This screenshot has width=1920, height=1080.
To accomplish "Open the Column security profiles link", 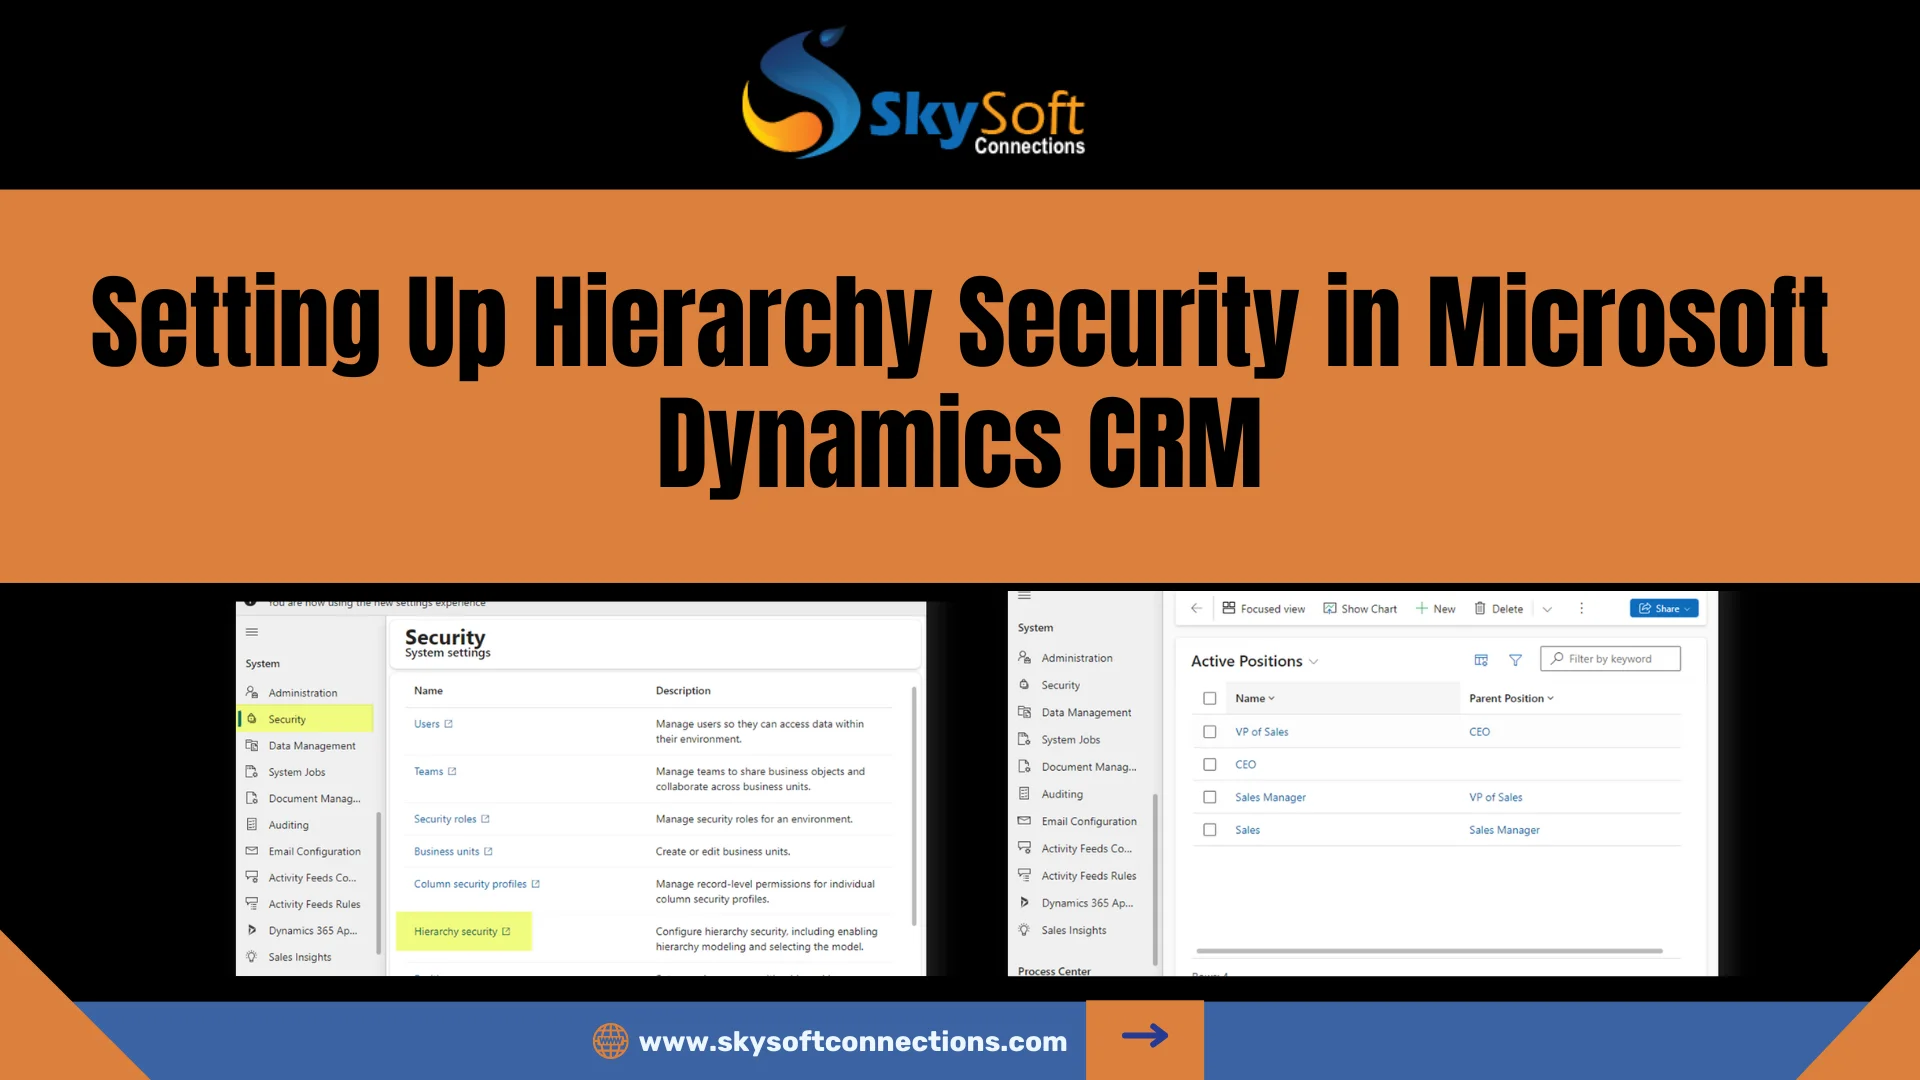I will pos(477,884).
